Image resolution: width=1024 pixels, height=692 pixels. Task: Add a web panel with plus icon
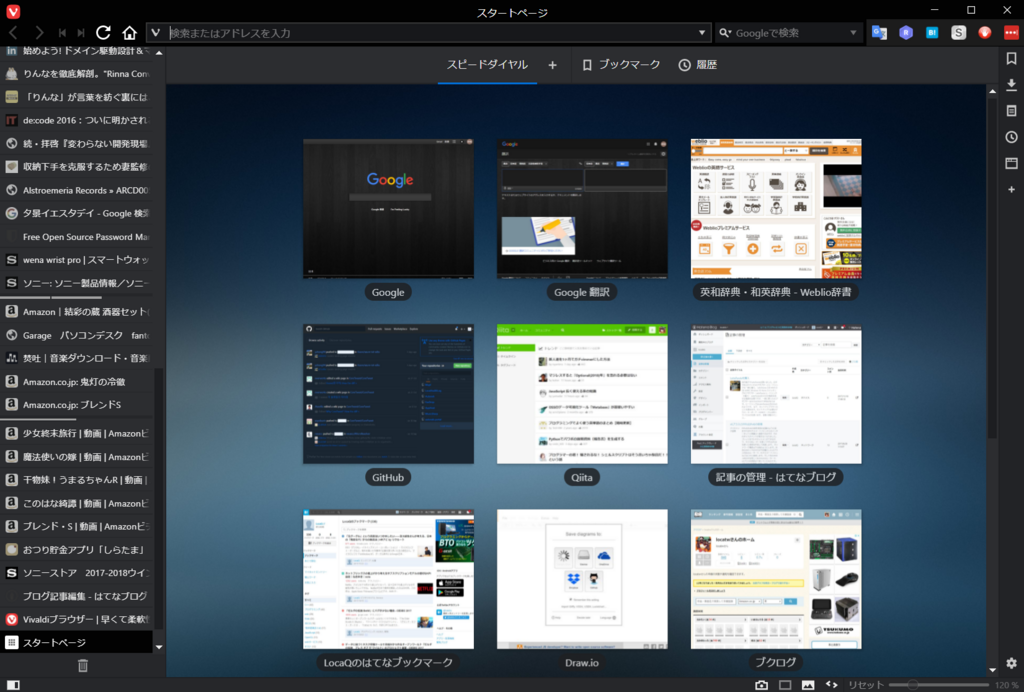tap(1011, 189)
